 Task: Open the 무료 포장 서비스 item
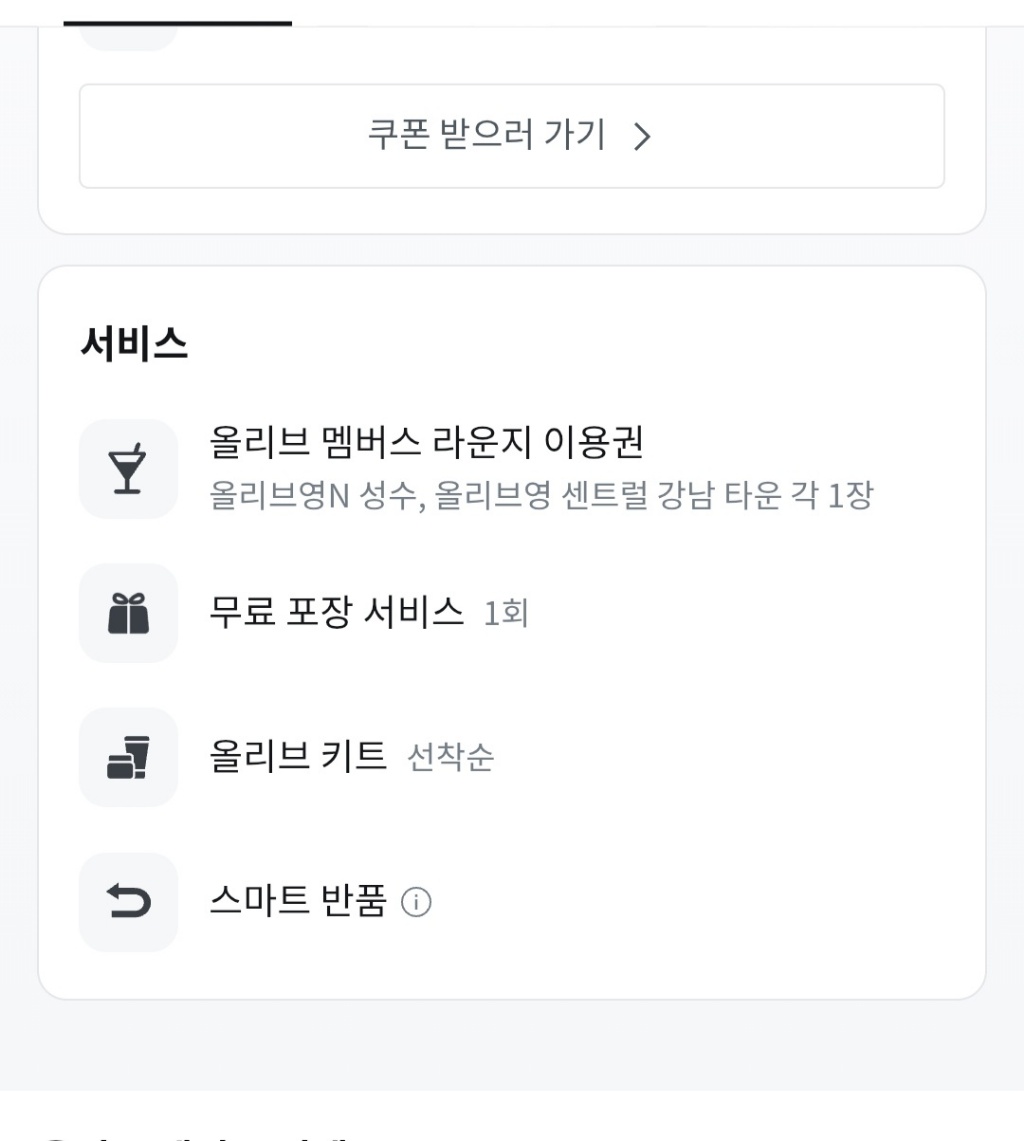[337, 611]
